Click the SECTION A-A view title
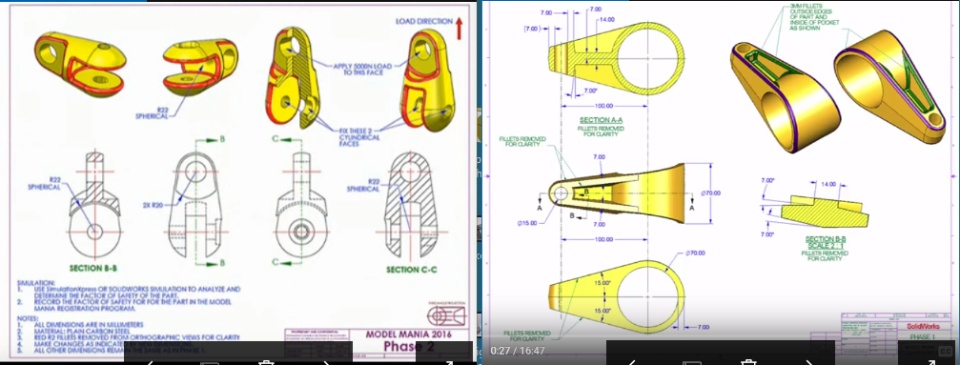The height and width of the screenshot is (365, 960). (601, 120)
